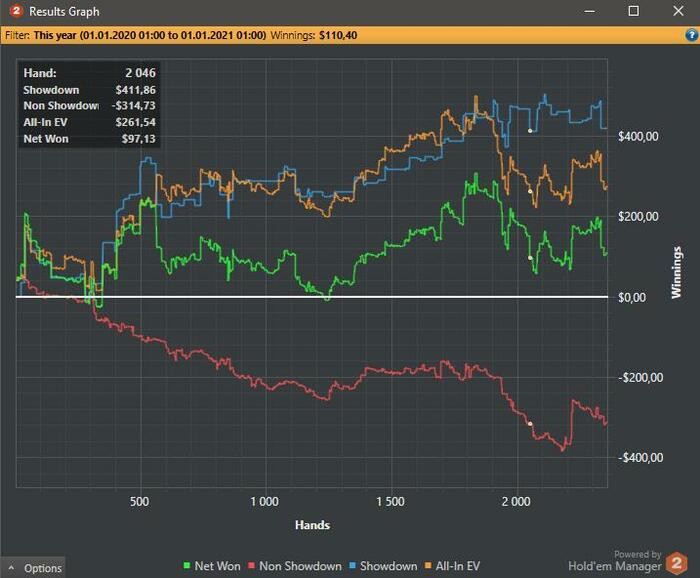Screen dimensions: 700x578
Task: Close the Results Graph window
Action: click(x=678, y=11)
